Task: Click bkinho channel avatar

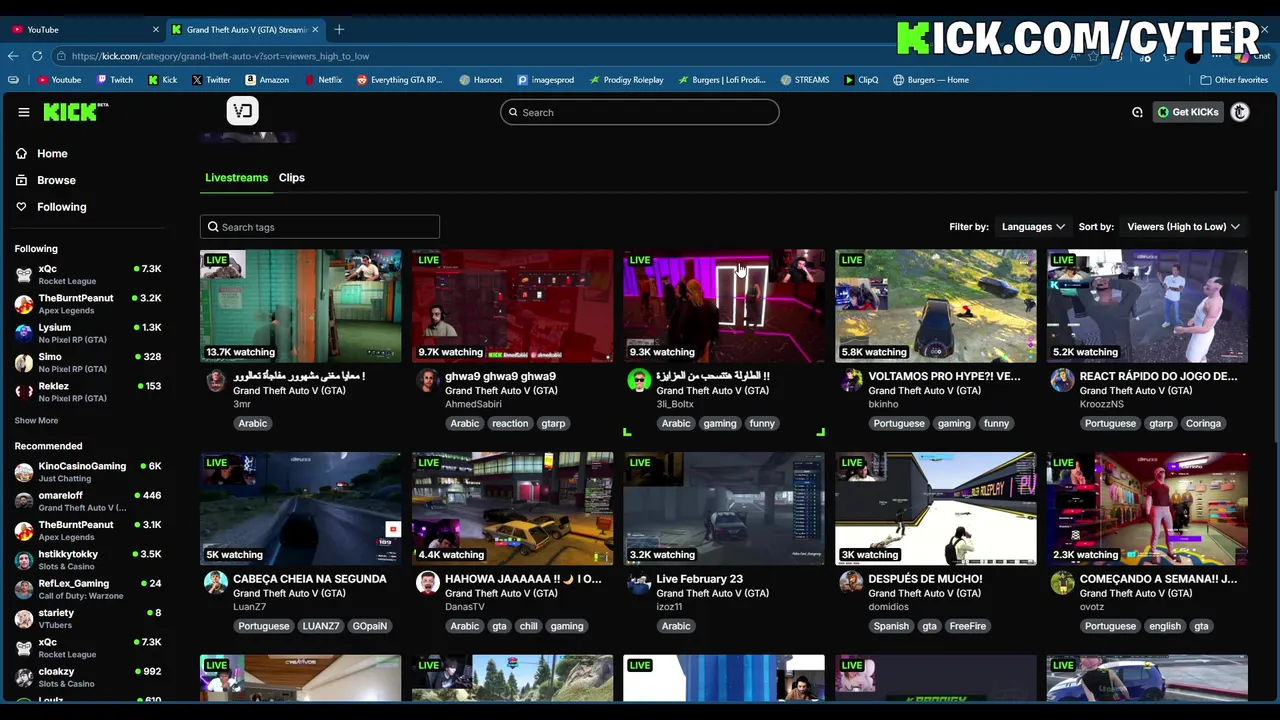Action: click(851, 380)
